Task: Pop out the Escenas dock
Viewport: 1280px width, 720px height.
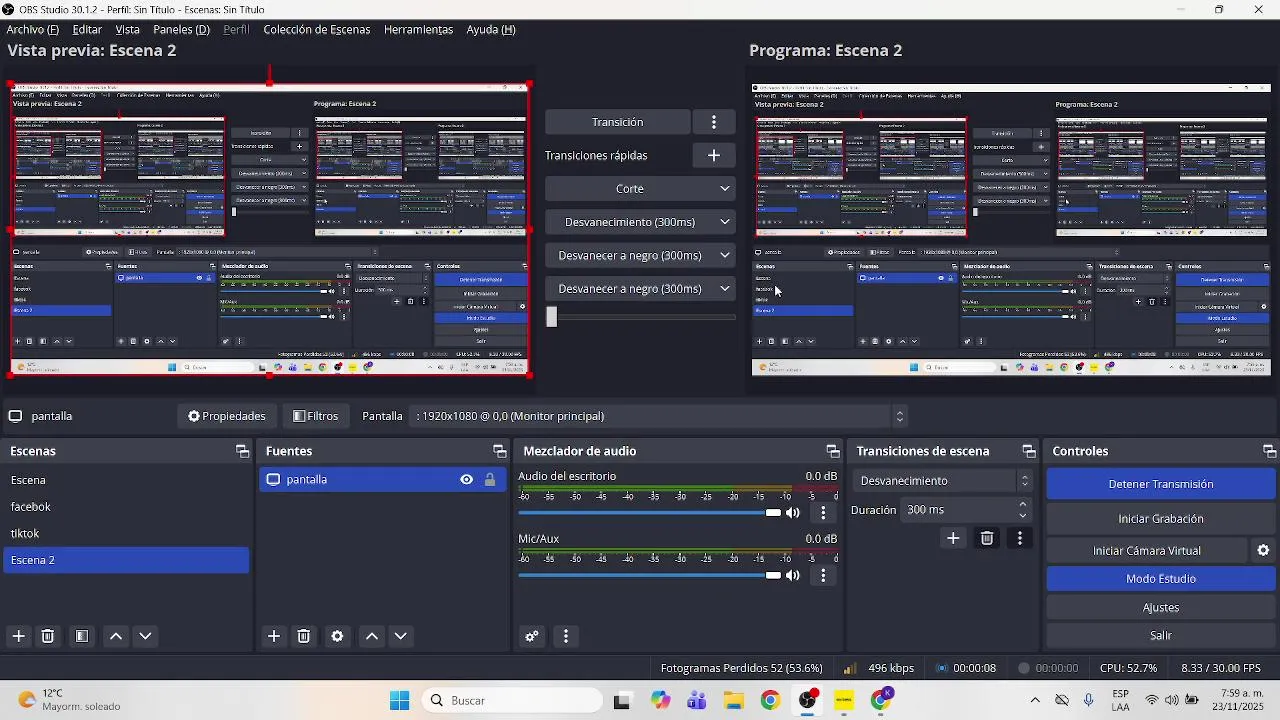Action: [242, 451]
